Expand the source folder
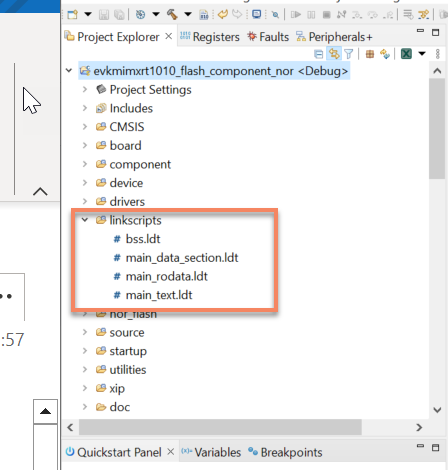Screen dimensions: 448x470 pyautogui.click(x=85, y=332)
